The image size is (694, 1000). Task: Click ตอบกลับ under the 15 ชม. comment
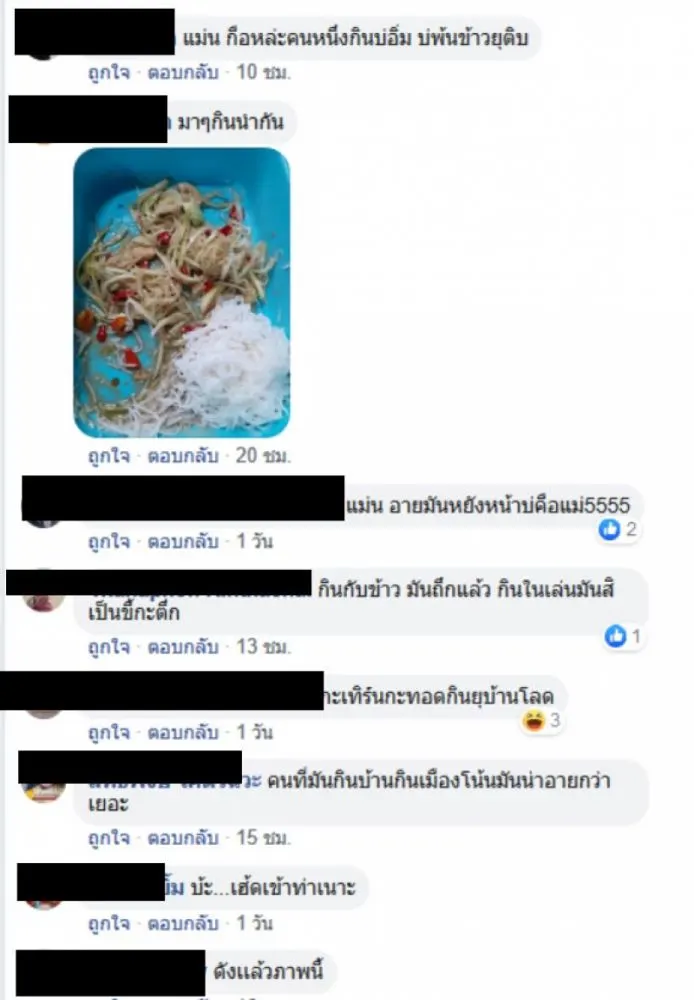pyautogui.click(x=183, y=838)
